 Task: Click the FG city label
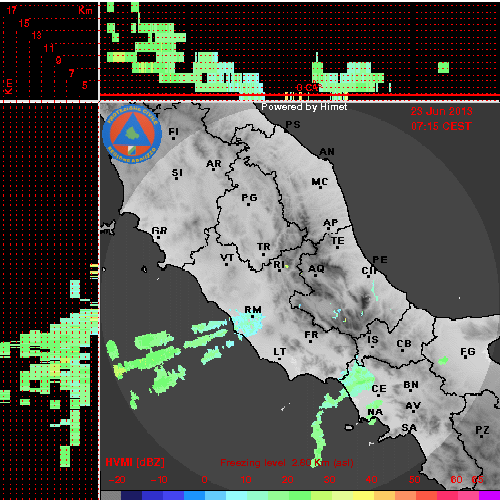point(468,352)
